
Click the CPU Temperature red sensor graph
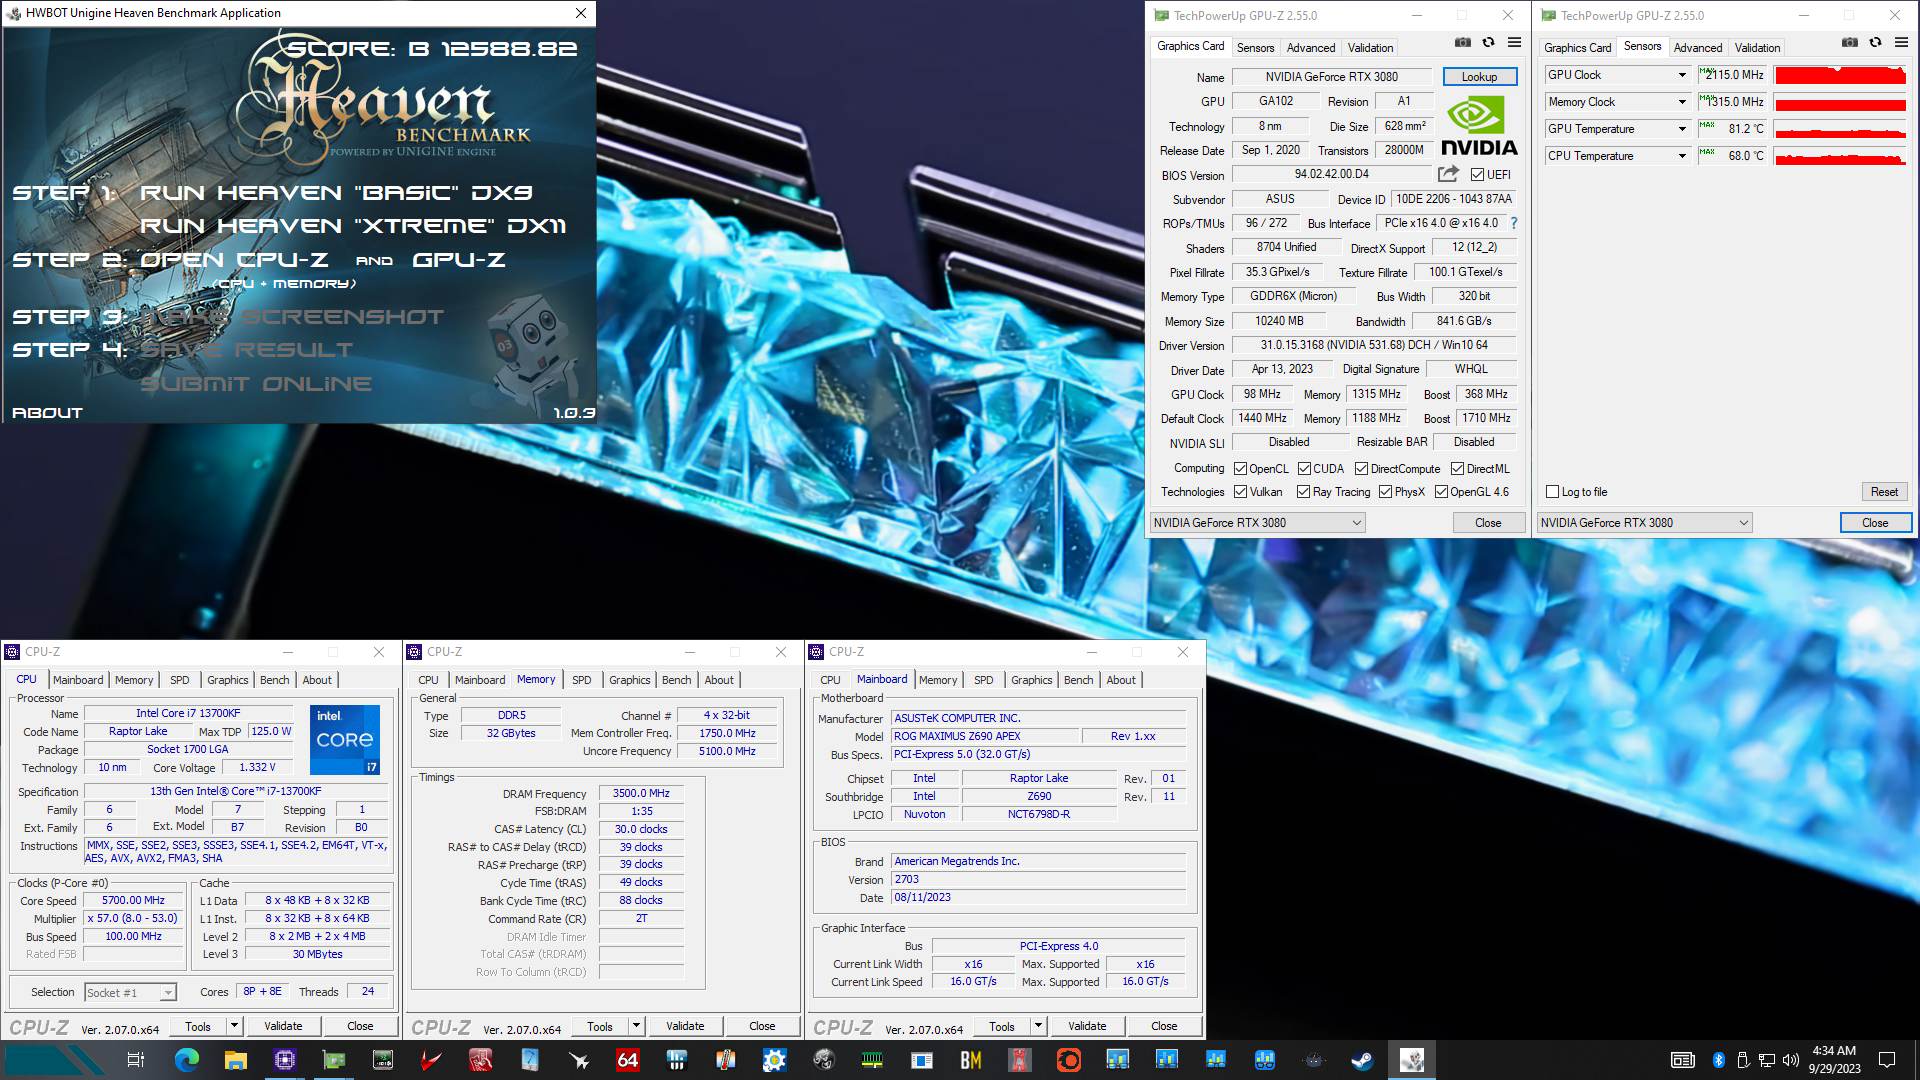(1840, 157)
